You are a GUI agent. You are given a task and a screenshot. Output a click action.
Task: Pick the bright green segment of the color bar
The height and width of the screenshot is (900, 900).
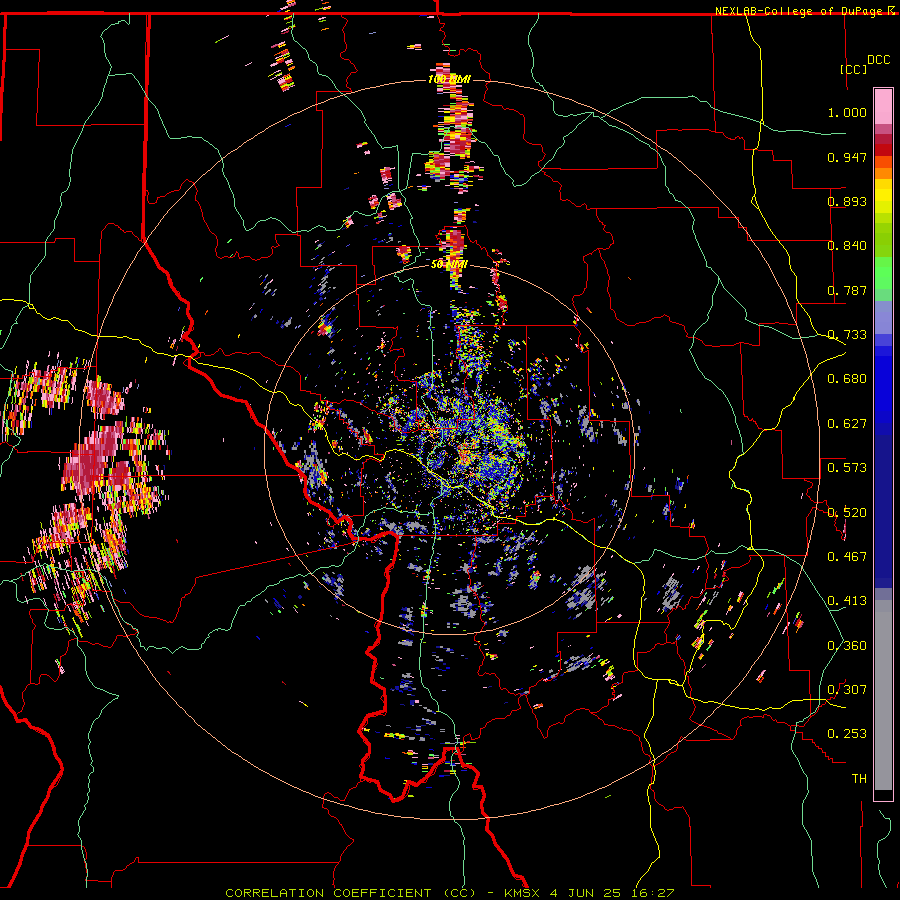click(x=883, y=273)
